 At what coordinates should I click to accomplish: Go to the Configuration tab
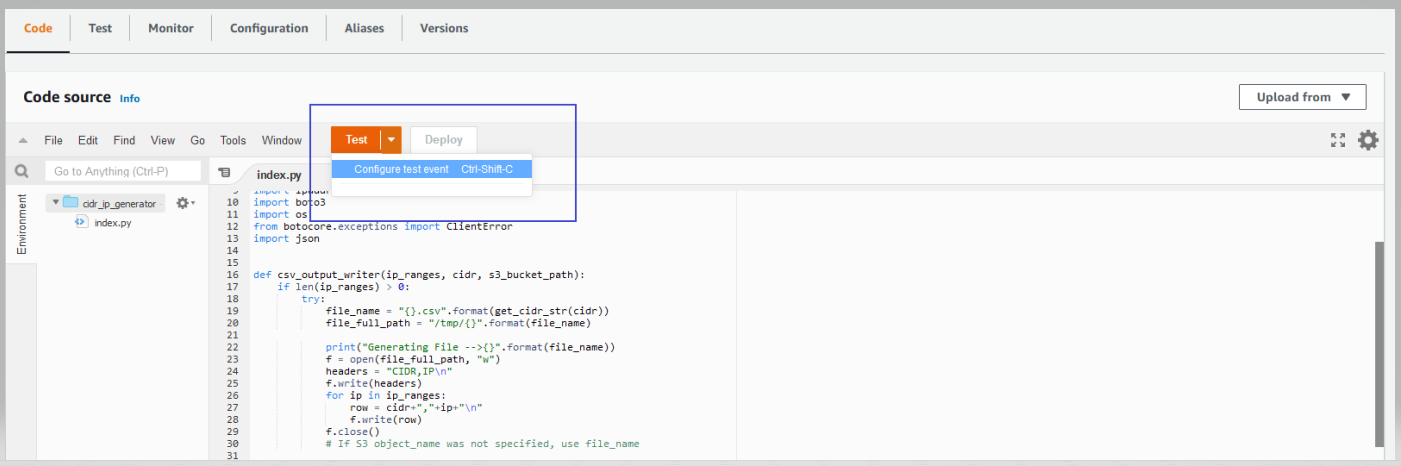(269, 28)
